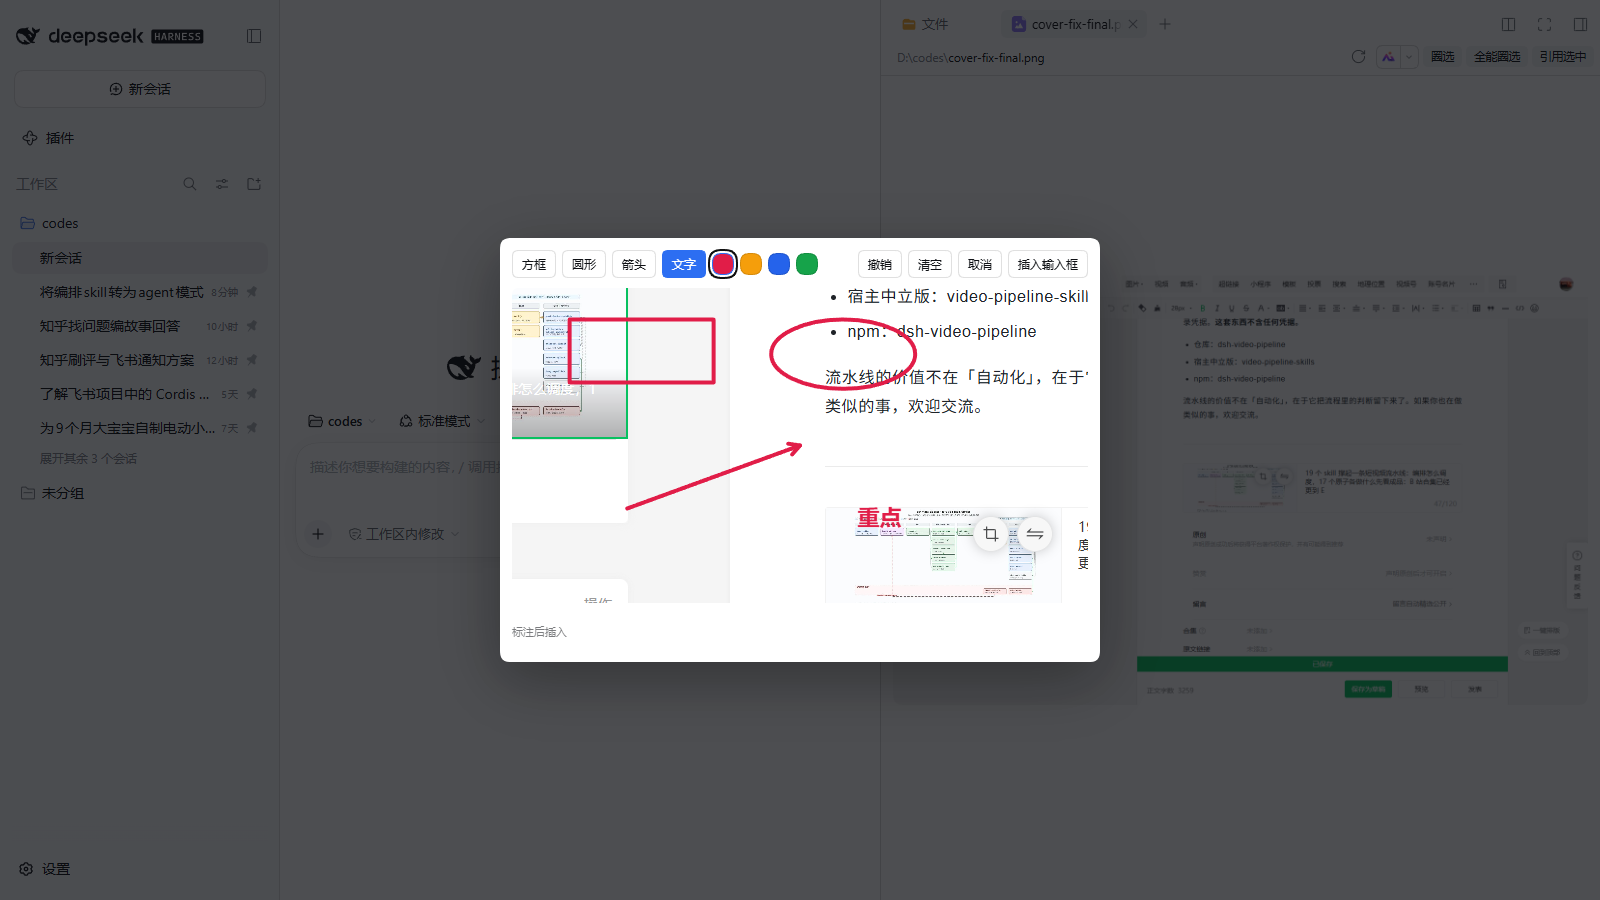Close the cover-fix-final.png tab
1600x900 pixels.
pos(1133,24)
